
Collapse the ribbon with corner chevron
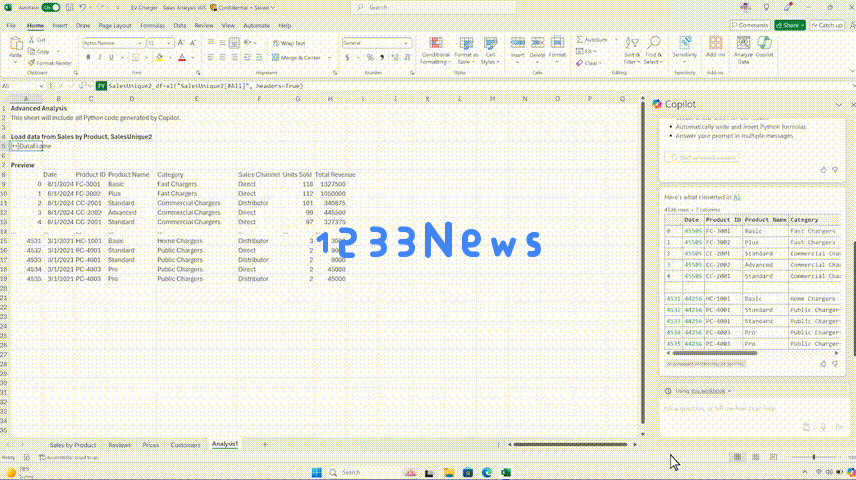coord(852,72)
